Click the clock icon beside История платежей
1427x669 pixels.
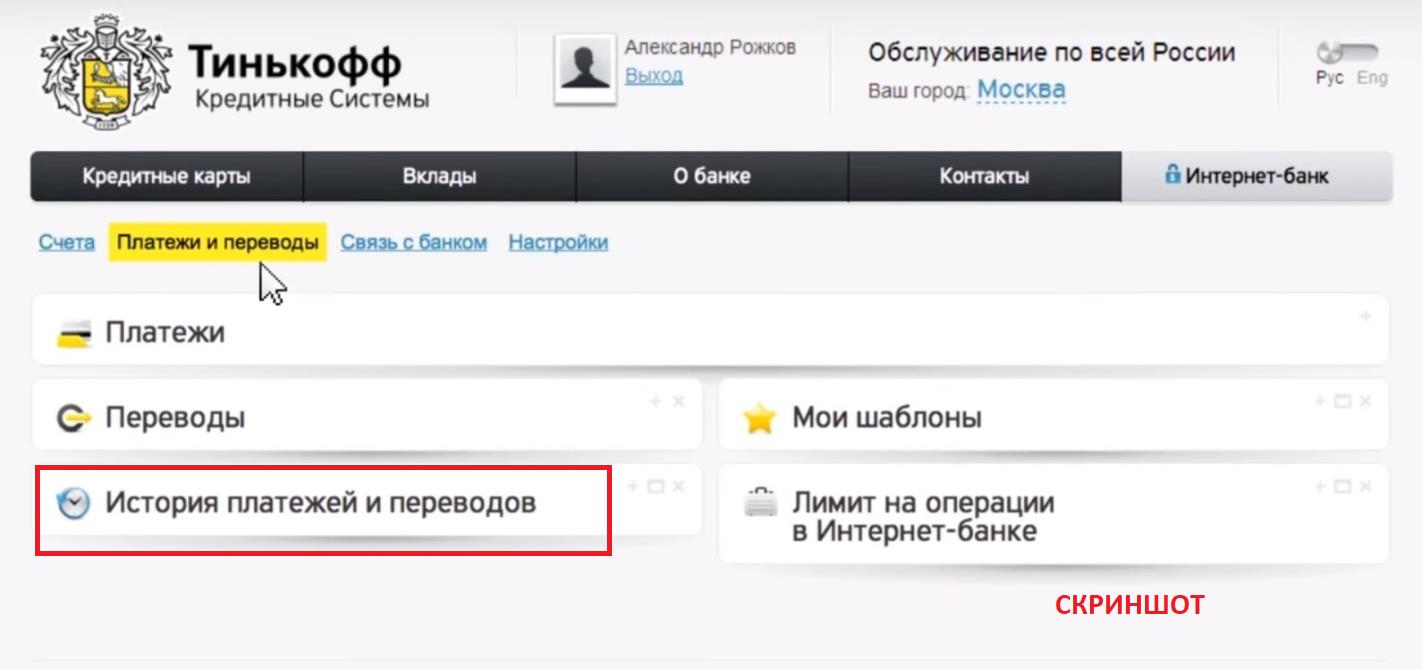coord(73,503)
